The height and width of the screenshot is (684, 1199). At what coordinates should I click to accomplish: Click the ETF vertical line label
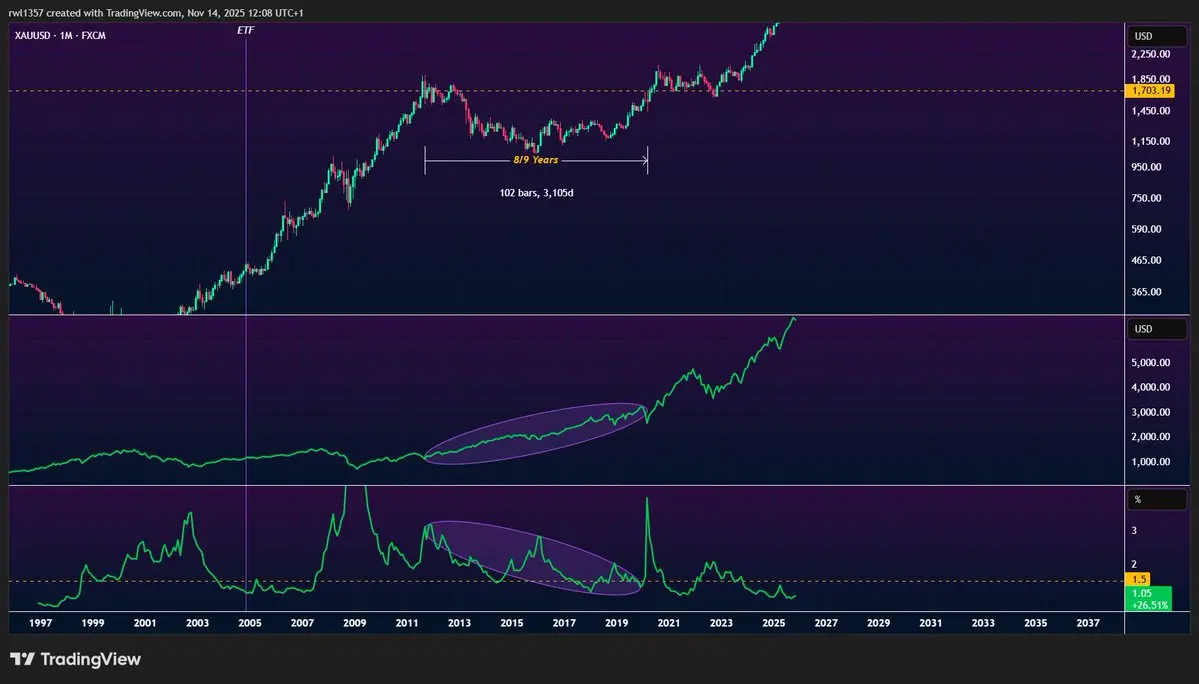tap(245, 31)
